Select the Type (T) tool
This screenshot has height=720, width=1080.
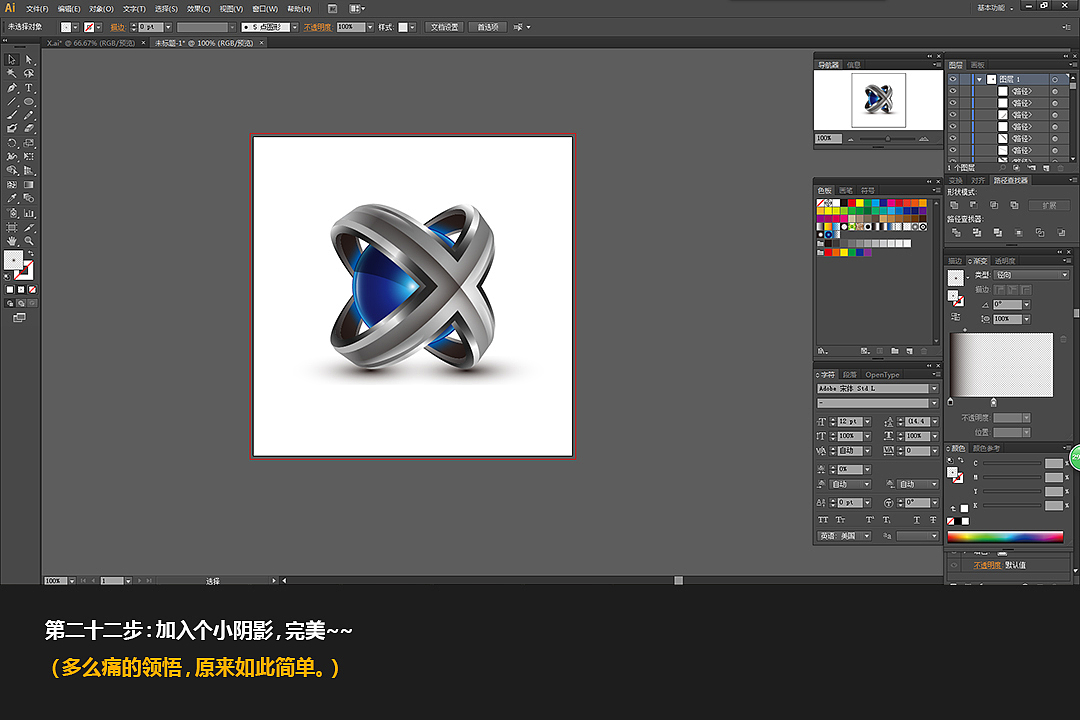click(29, 88)
